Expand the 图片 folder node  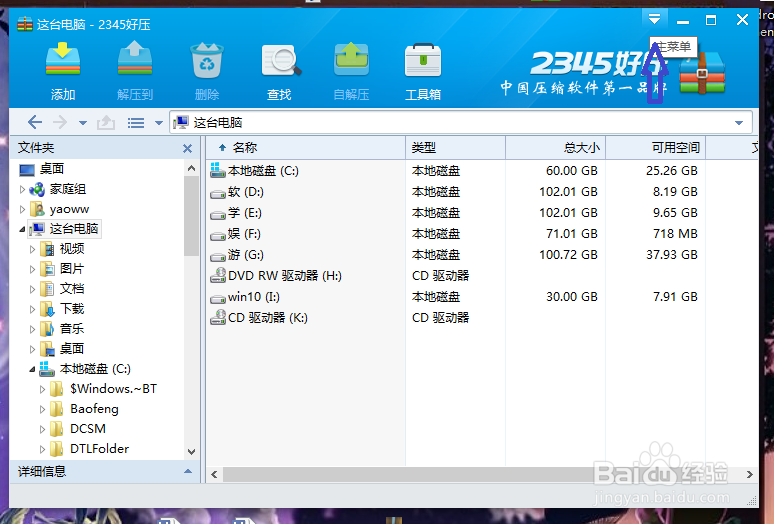[32, 269]
